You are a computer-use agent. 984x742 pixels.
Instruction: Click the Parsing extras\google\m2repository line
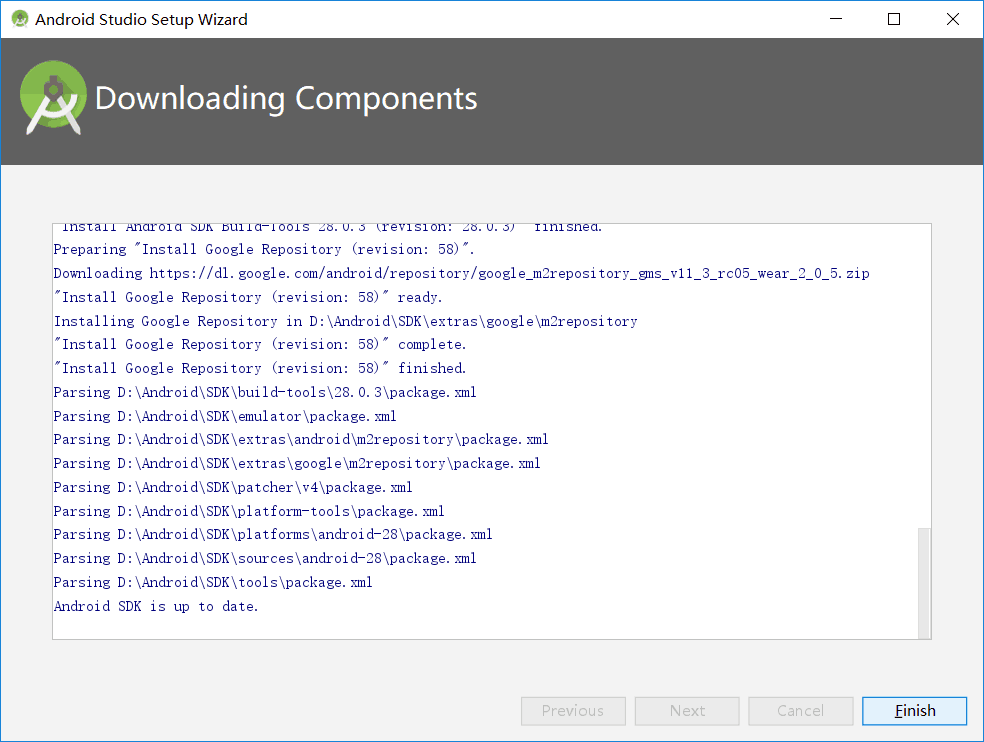click(297, 463)
